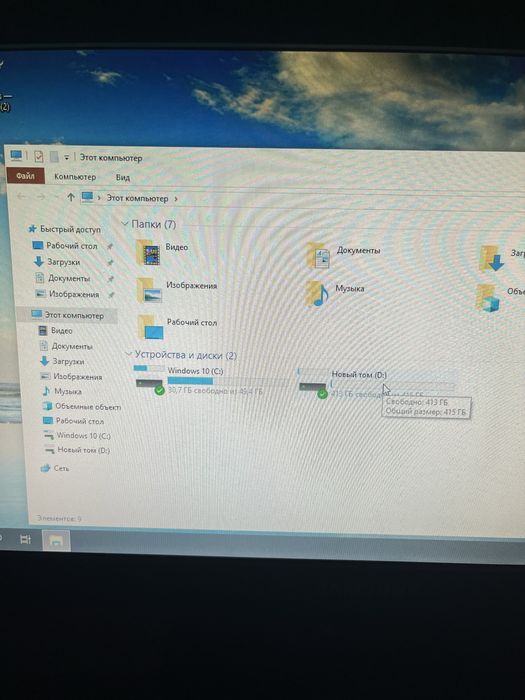This screenshot has width=525, height=700.
Task: Collapse the Папки (7) group
Action: point(125,223)
